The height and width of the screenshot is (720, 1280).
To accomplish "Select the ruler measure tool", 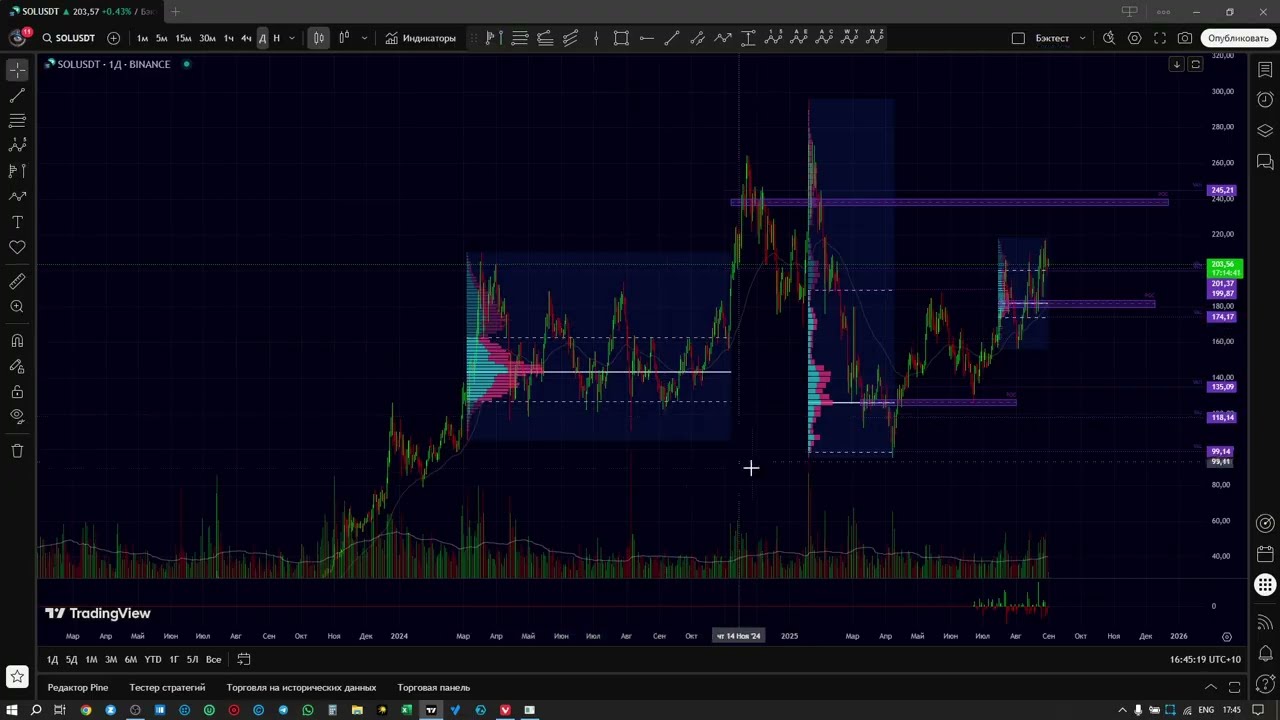I will coord(17,282).
